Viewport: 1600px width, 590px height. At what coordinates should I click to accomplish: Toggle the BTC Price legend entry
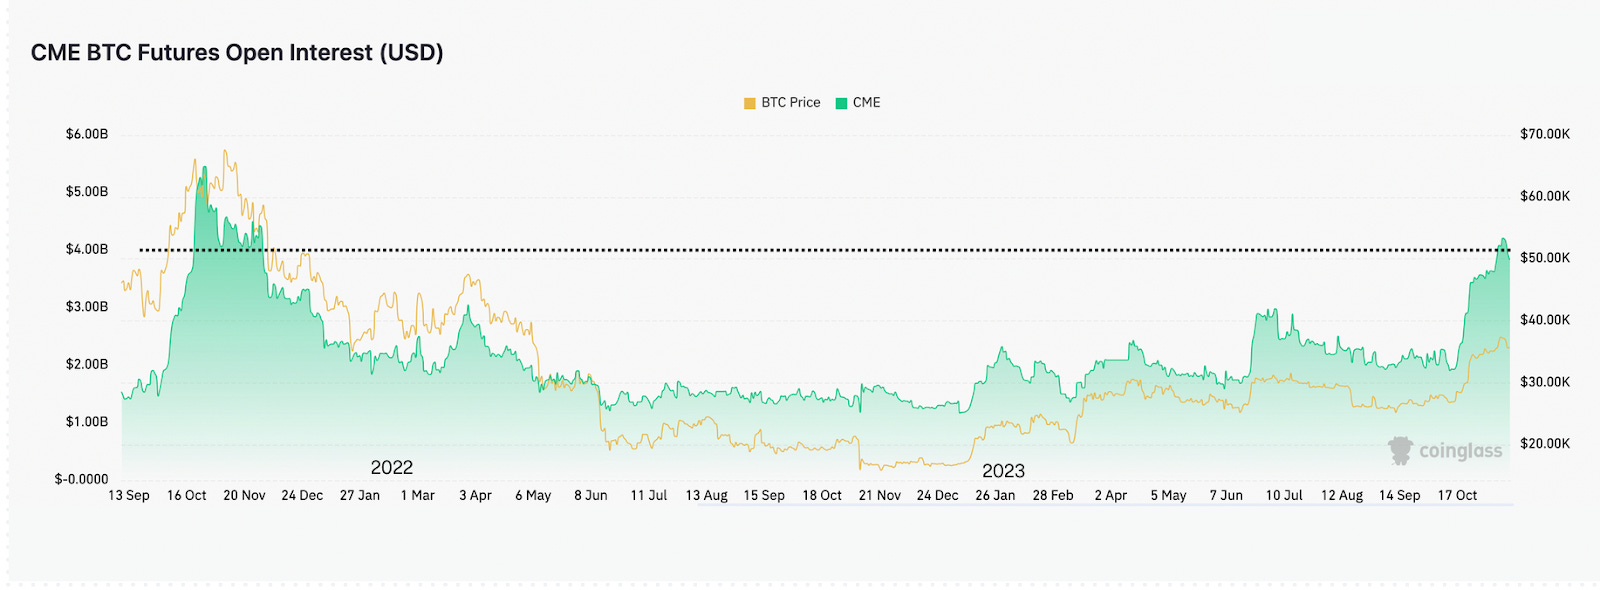coord(782,103)
